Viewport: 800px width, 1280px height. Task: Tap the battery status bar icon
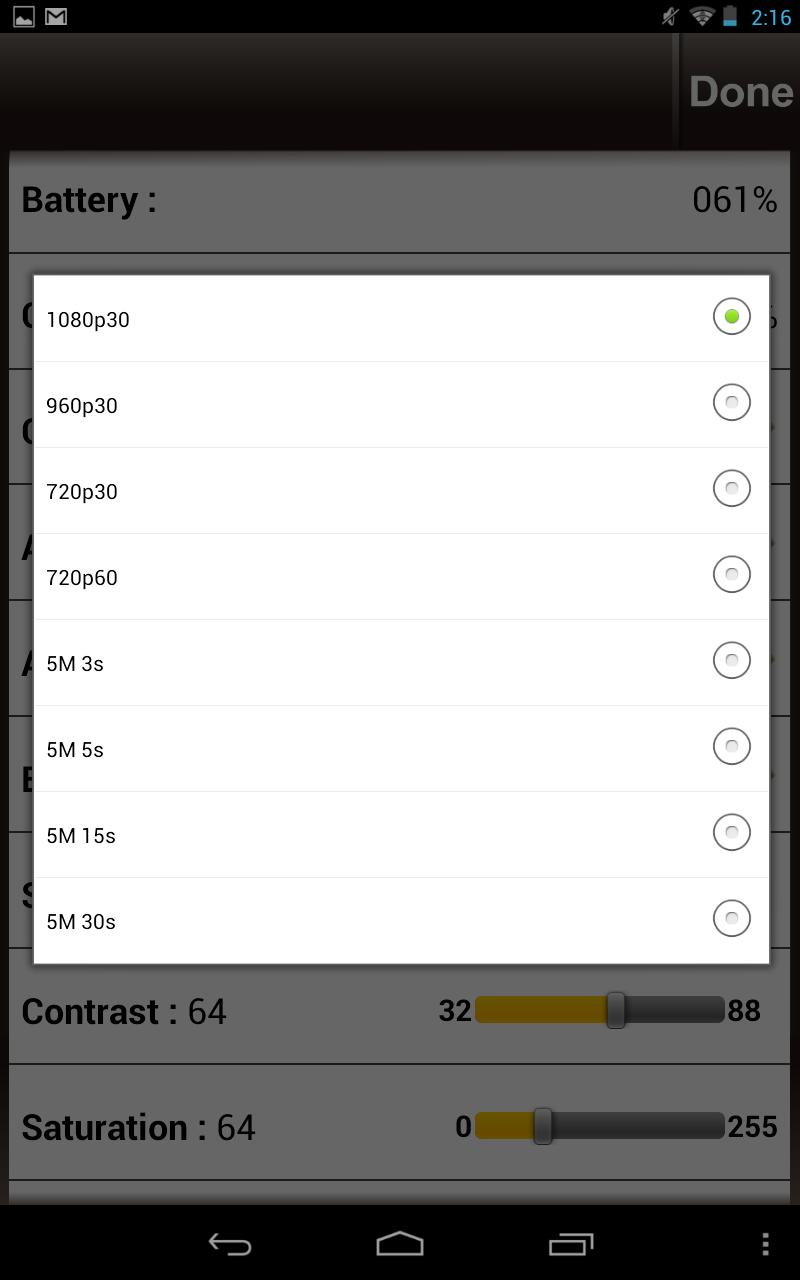click(x=730, y=16)
